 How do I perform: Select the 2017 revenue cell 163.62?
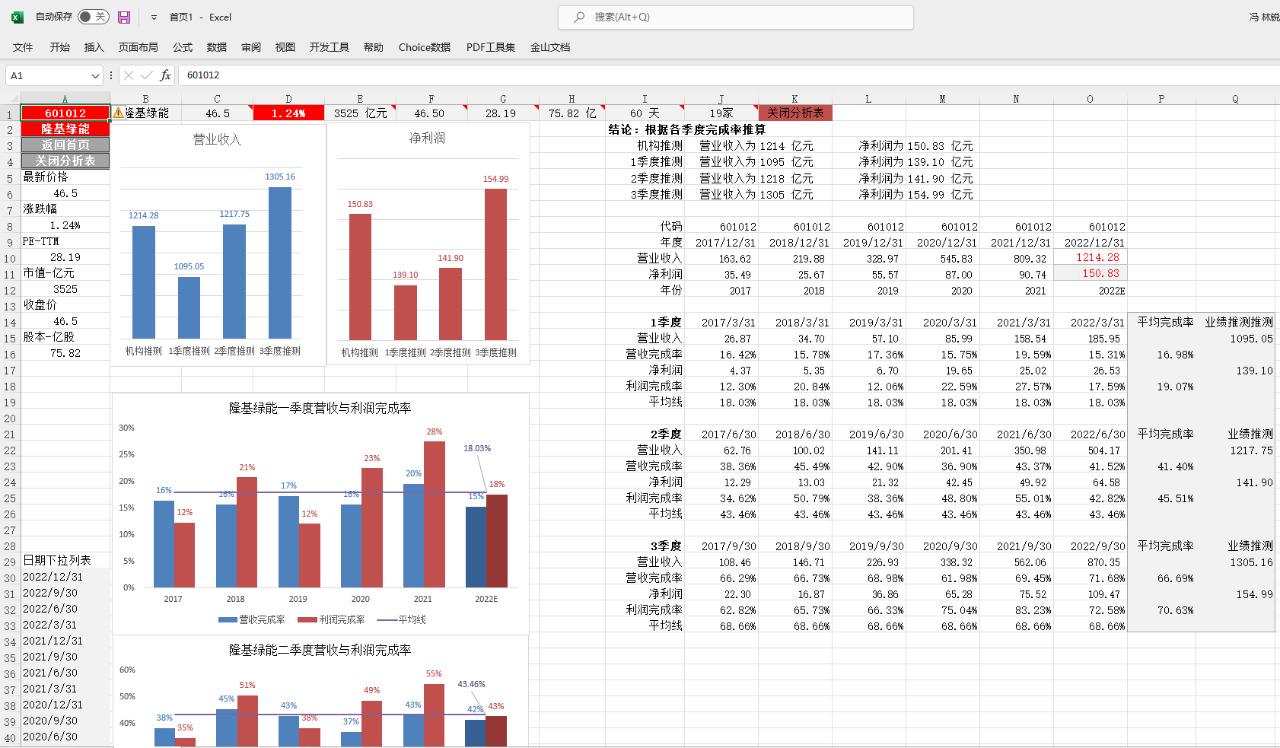[x=722, y=258]
